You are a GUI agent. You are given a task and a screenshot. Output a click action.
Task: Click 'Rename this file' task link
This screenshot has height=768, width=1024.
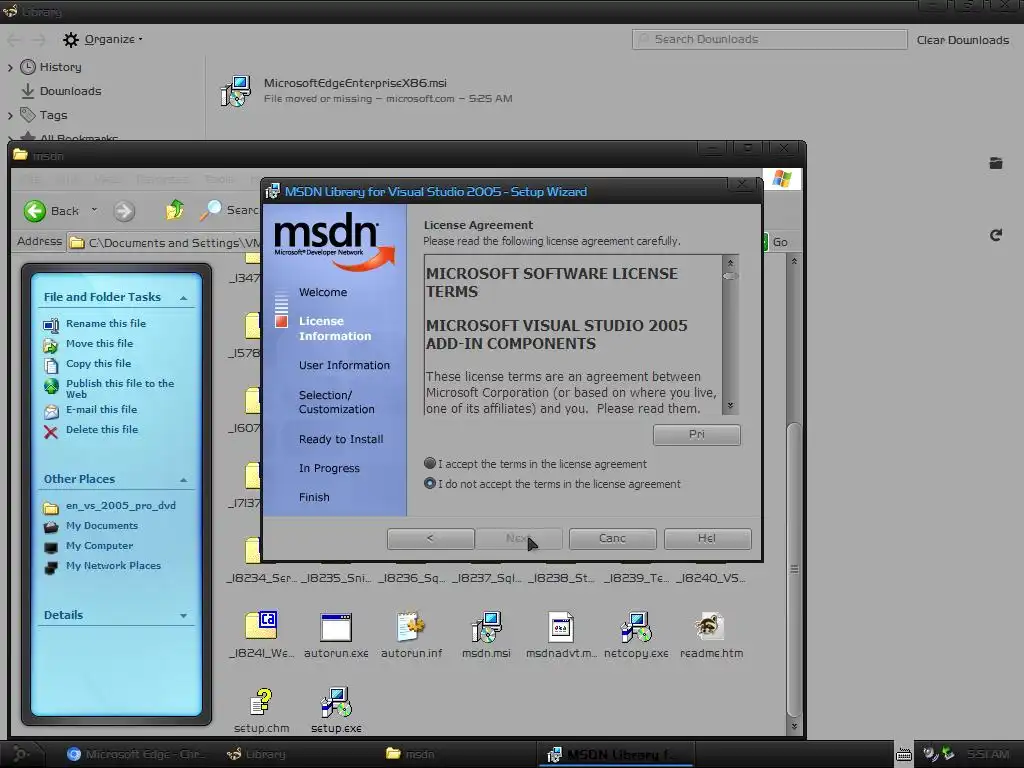click(106, 323)
